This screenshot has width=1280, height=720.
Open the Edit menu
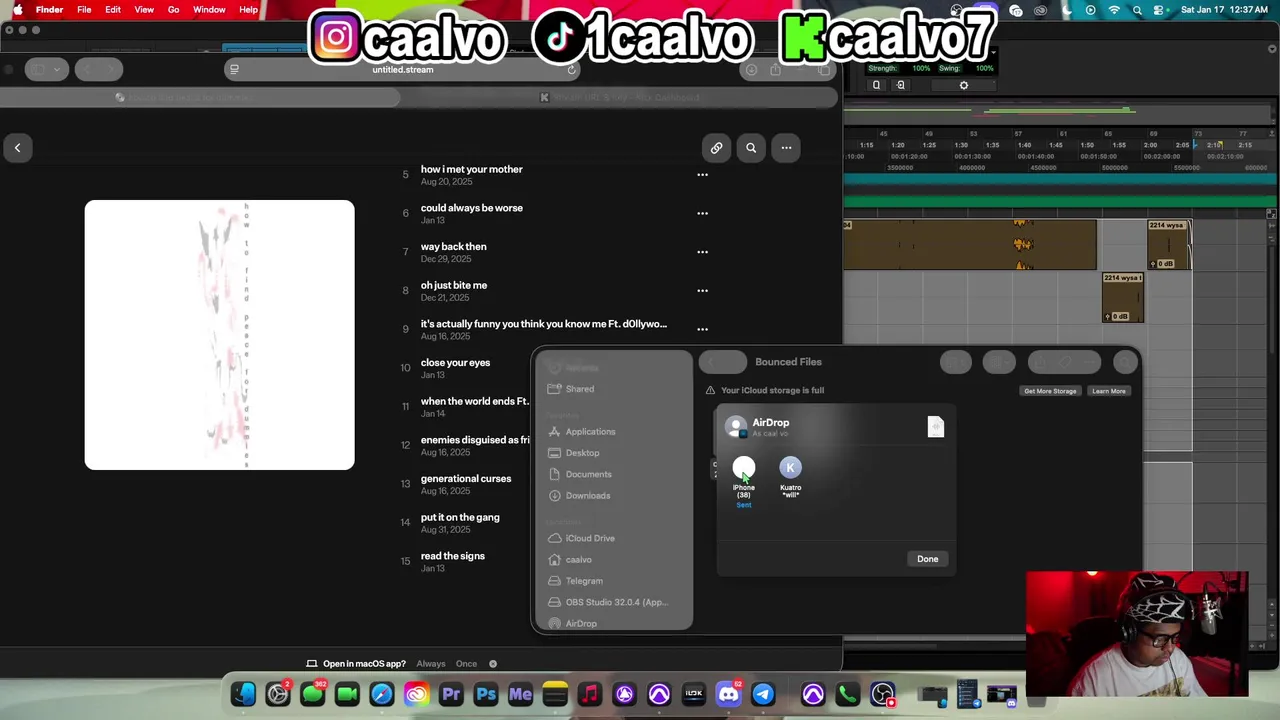(113, 10)
